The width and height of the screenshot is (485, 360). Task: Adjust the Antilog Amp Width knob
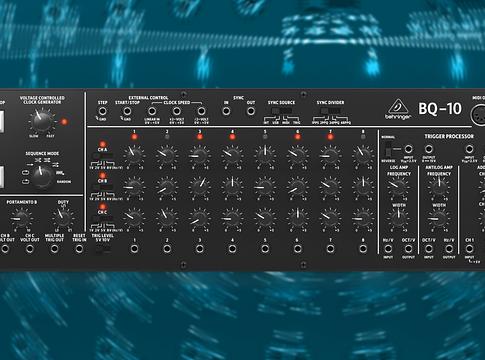pos(439,218)
